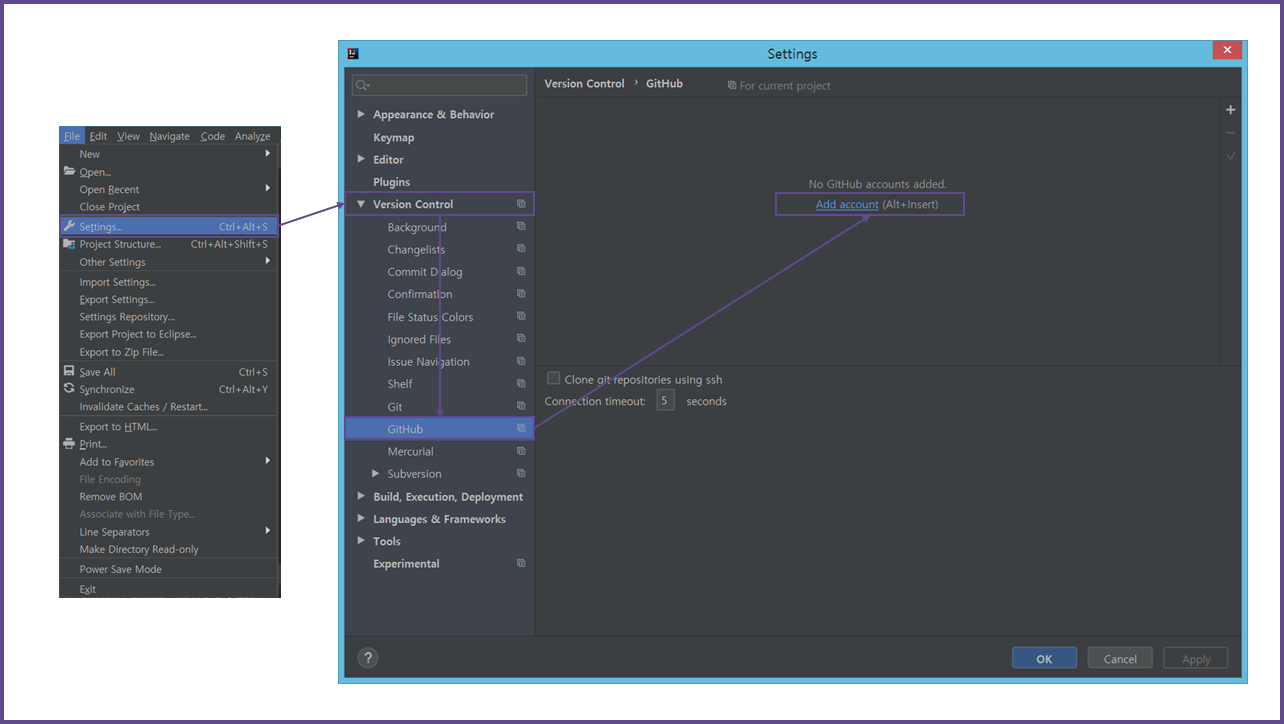Image resolution: width=1284 pixels, height=724 pixels.
Task: Open the Edit menu
Action: (x=98, y=136)
